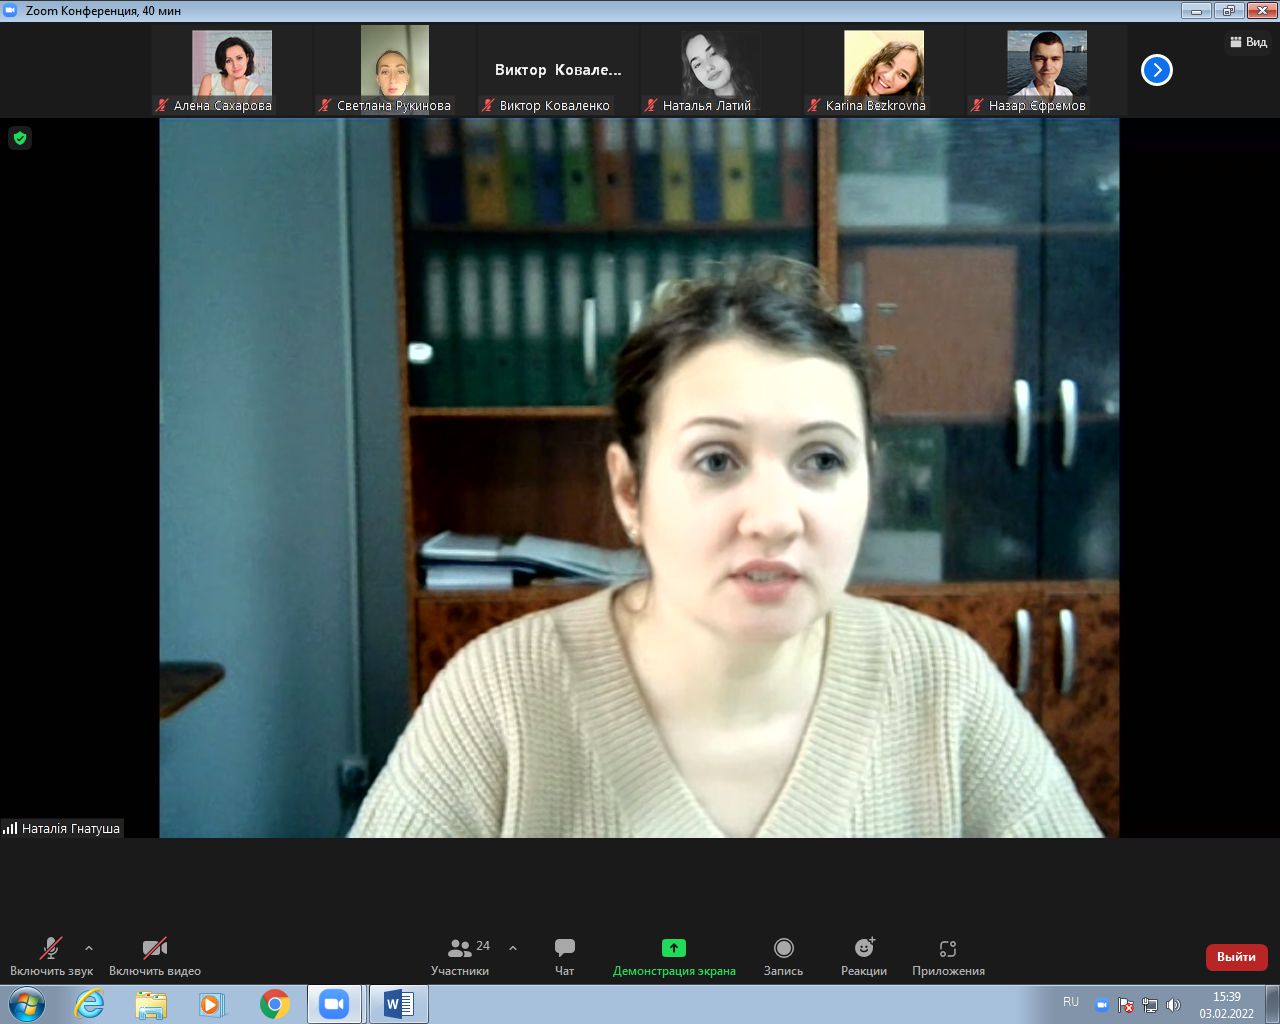Open the Реакции reactions menu

(864, 955)
